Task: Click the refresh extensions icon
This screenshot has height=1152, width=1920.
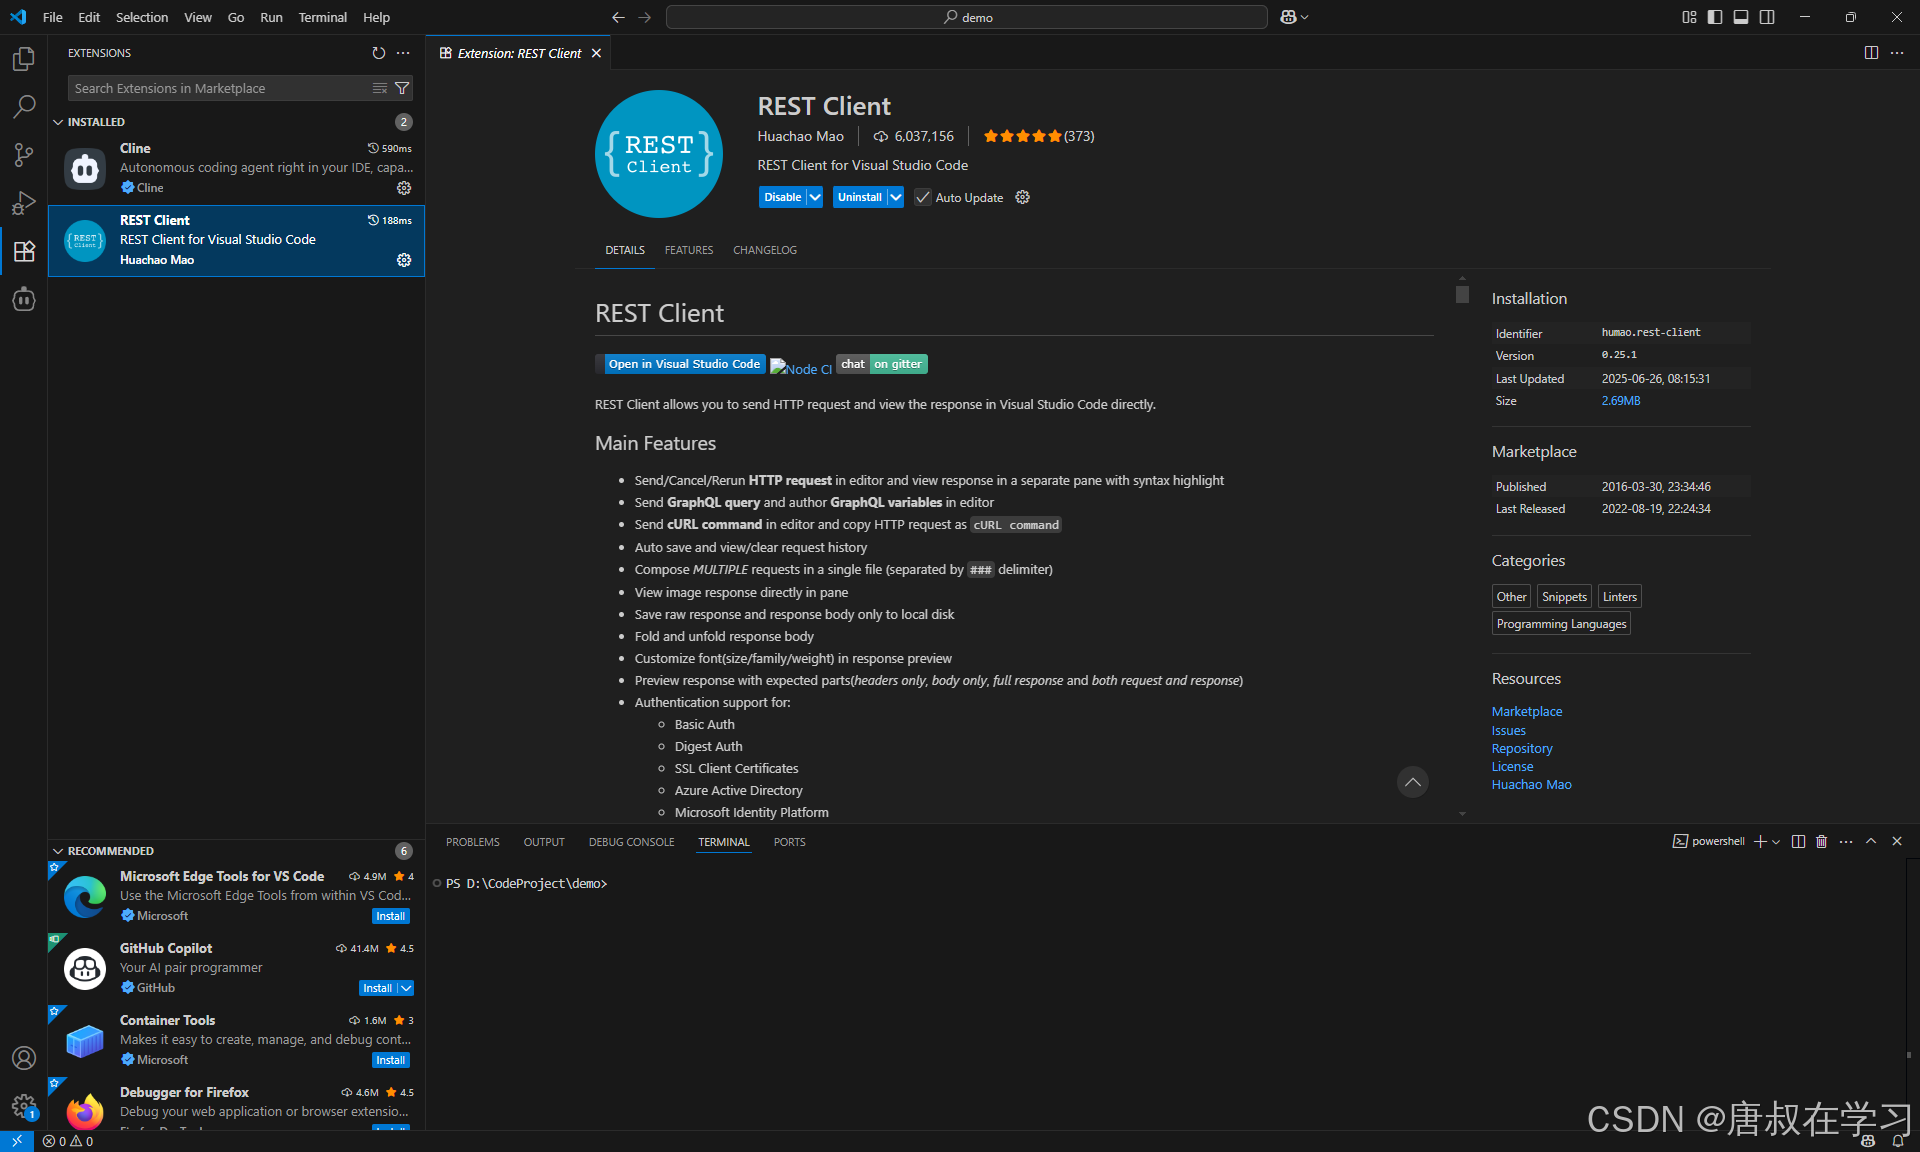Action: 378,53
